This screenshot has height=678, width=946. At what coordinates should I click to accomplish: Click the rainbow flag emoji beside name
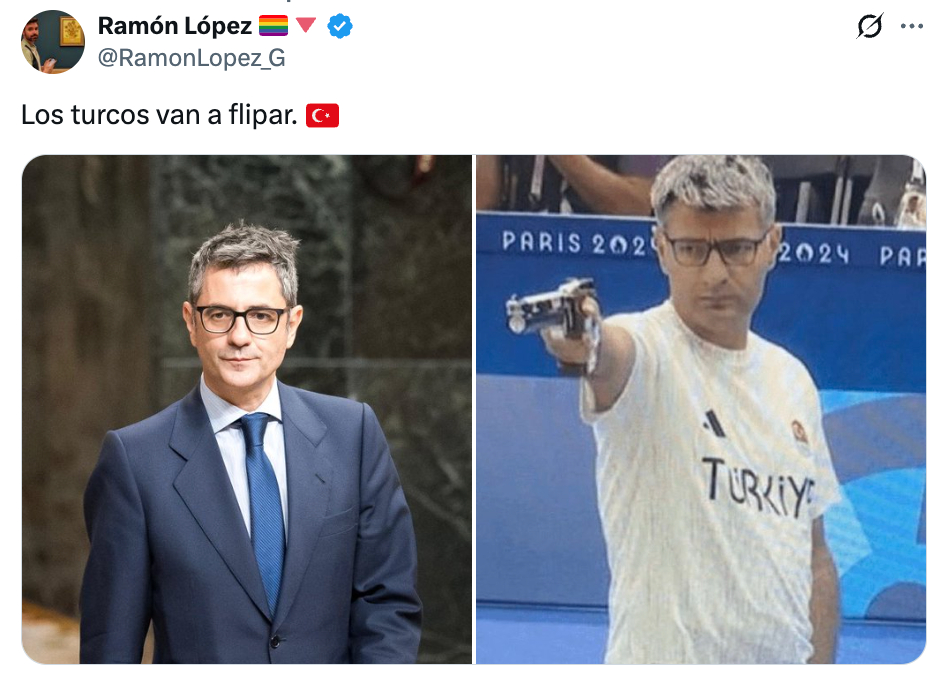point(273,26)
